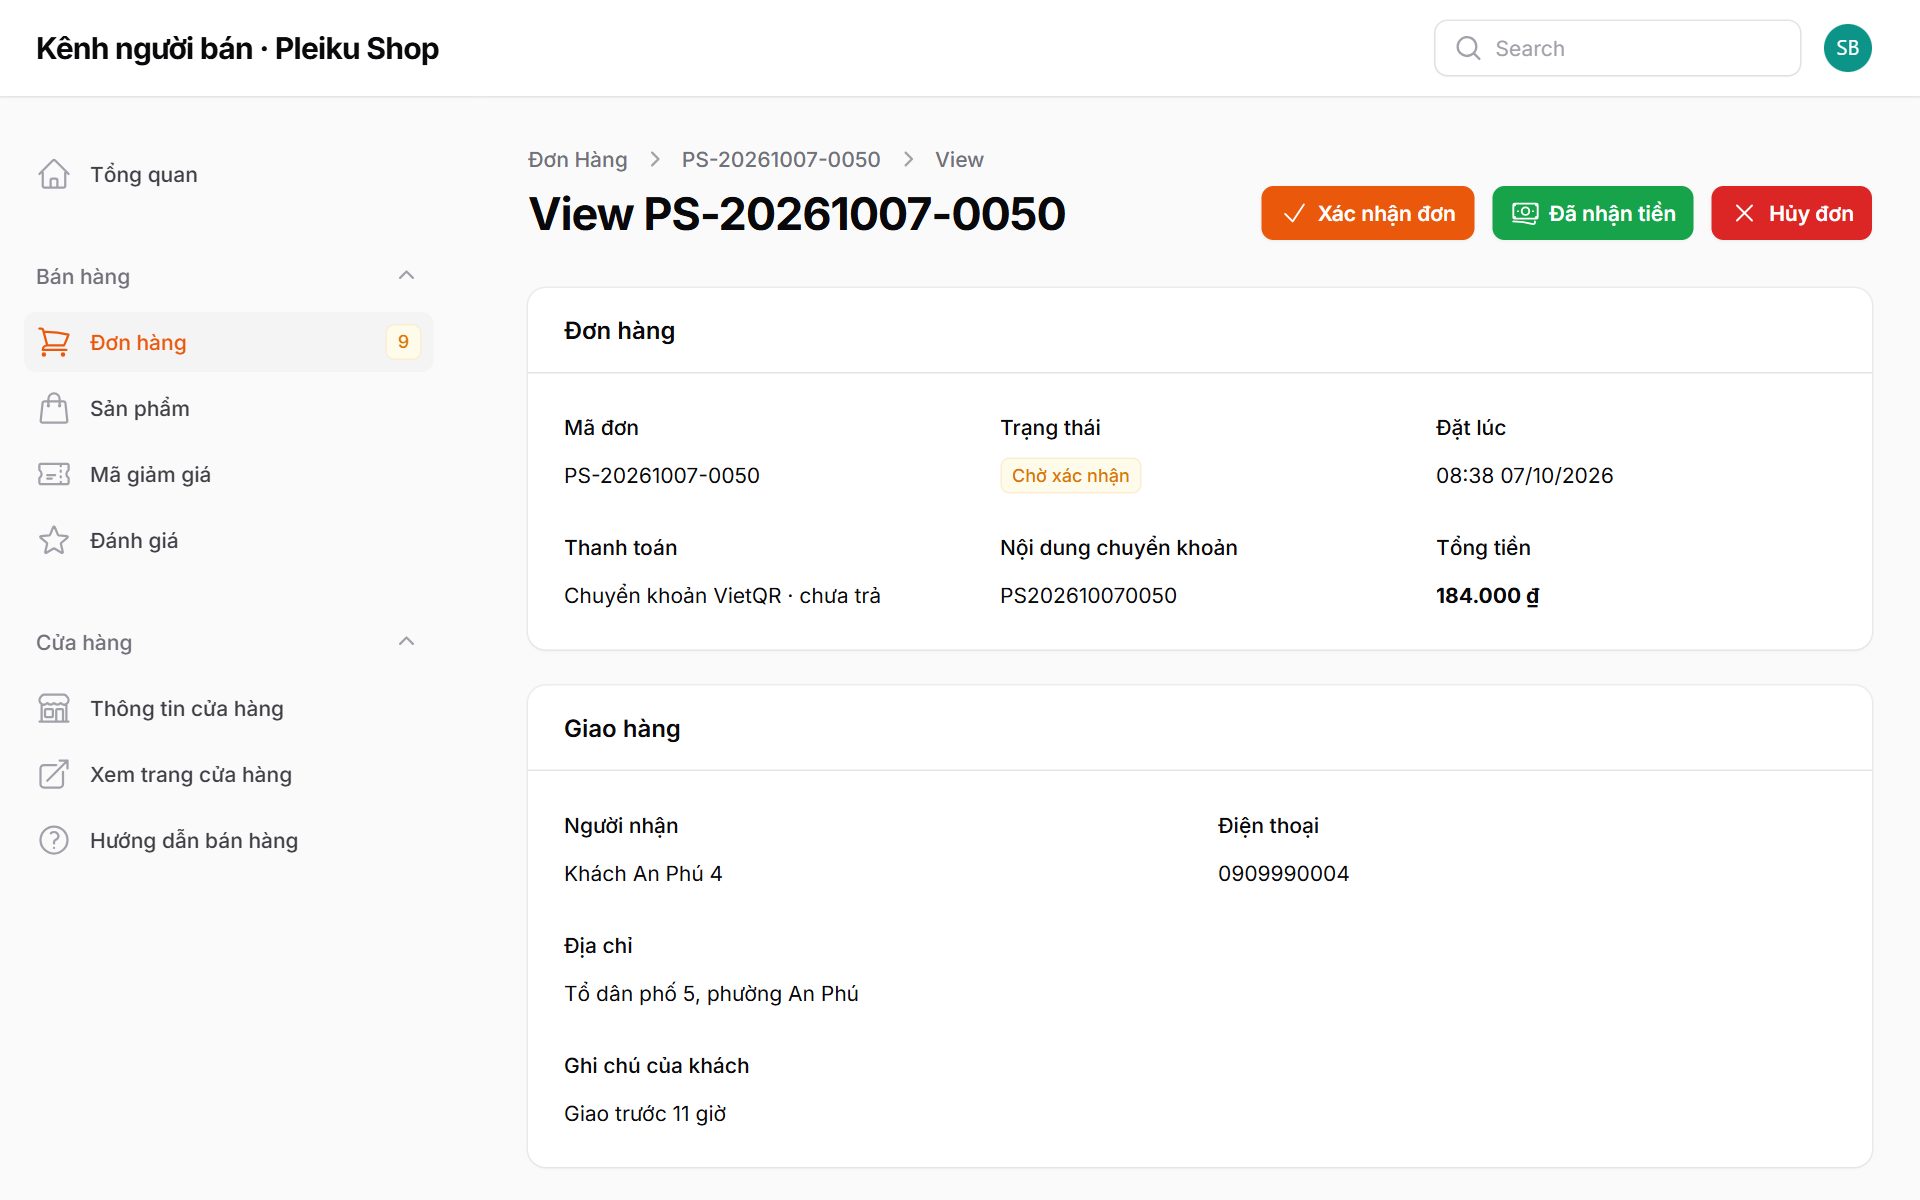Click the magnifier icon in search box
Viewport: 1920px width, 1200px height.
(1468, 48)
